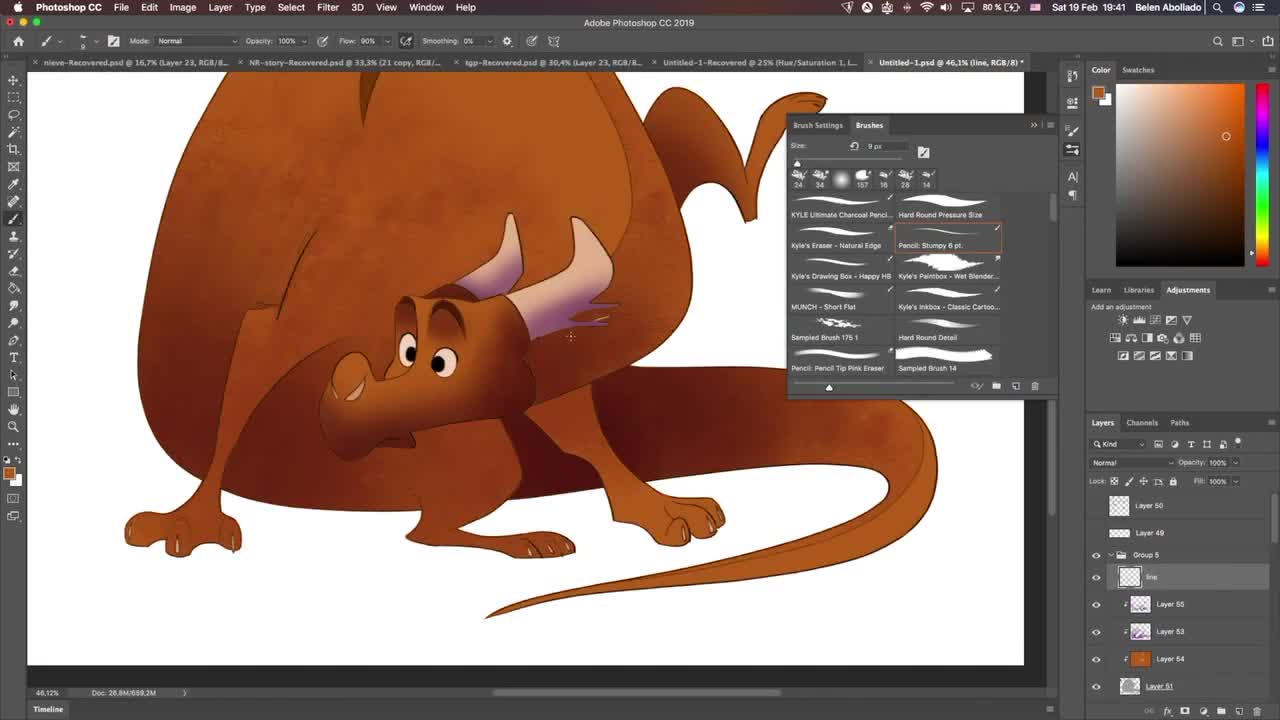Hide the line layer
1280x720 pixels.
pos(1096,577)
